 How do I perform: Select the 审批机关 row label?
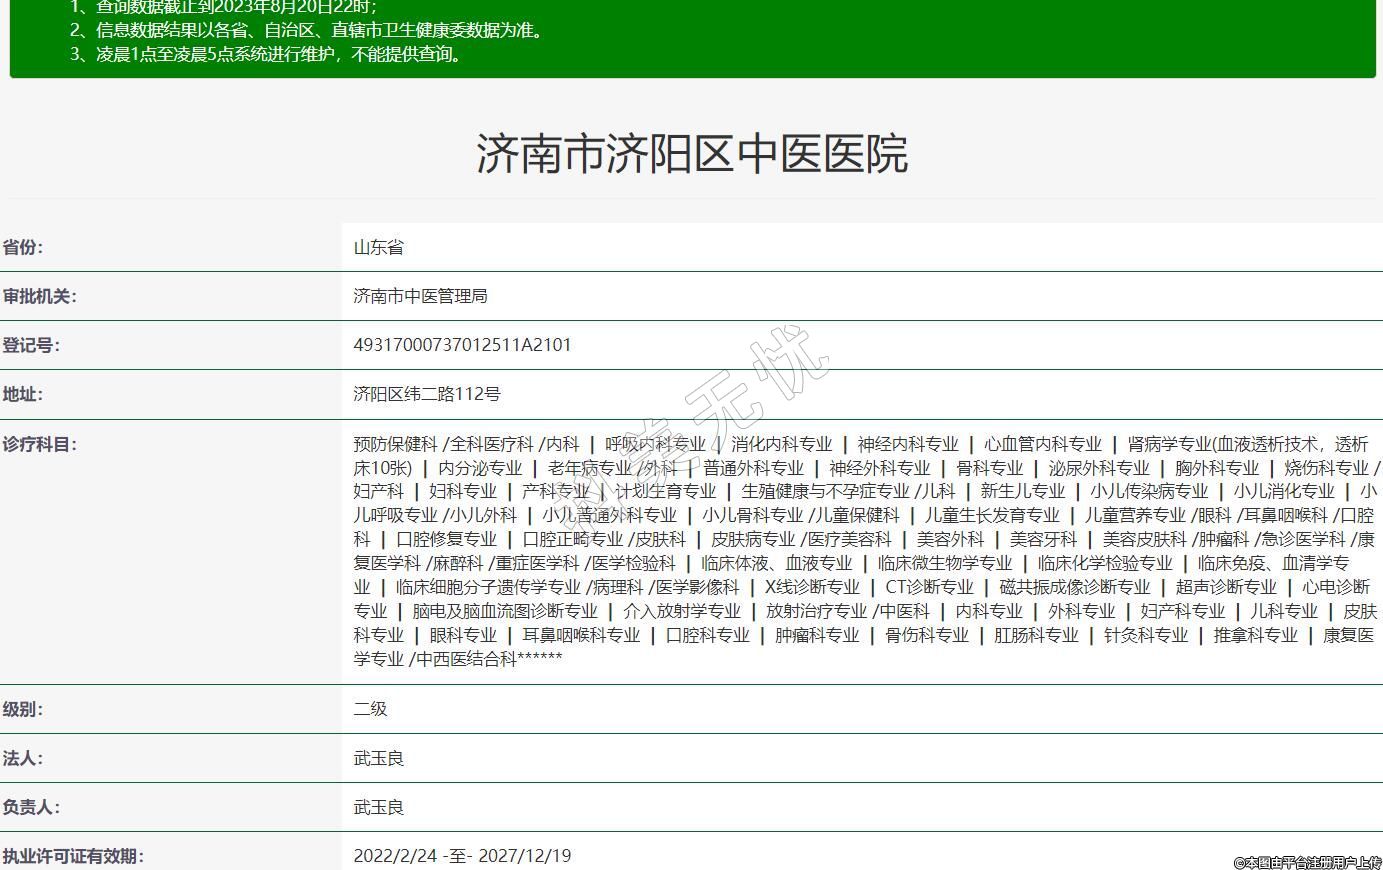pyautogui.click(x=39, y=297)
